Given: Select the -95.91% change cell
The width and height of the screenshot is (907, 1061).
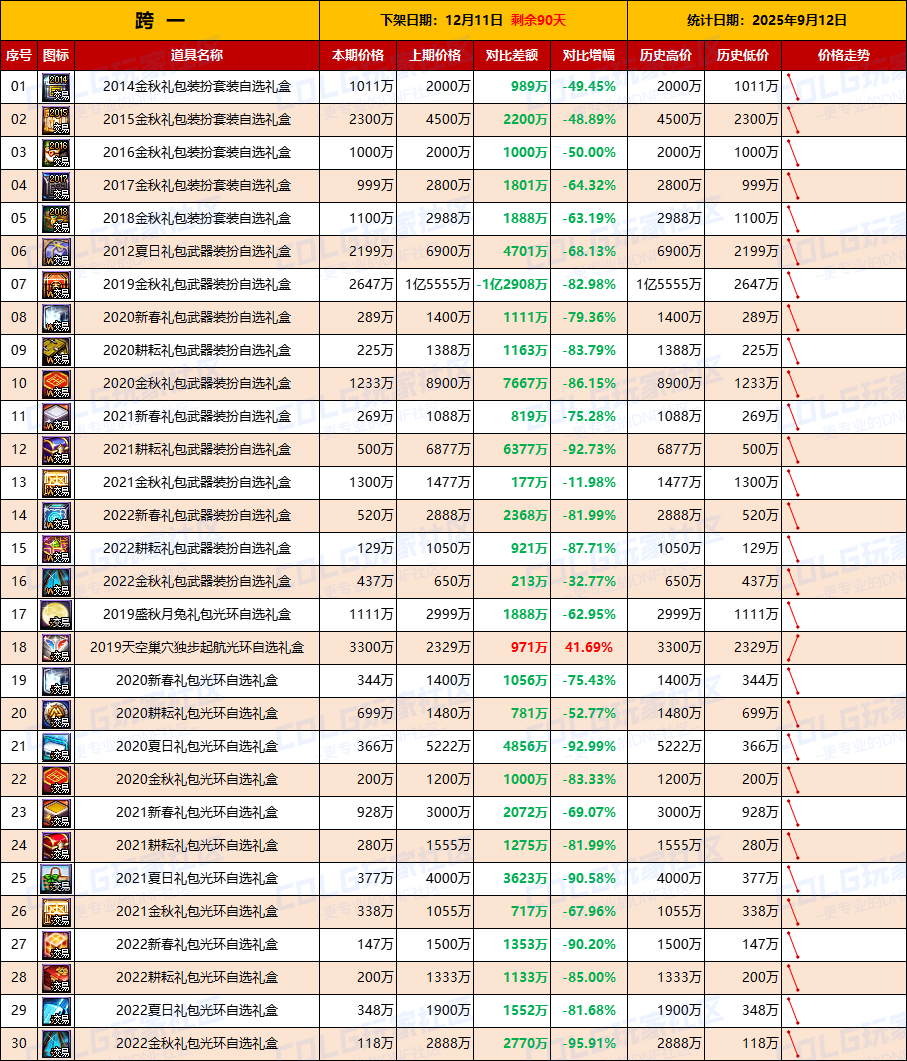Looking at the screenshot, I should coord(589,1043).
